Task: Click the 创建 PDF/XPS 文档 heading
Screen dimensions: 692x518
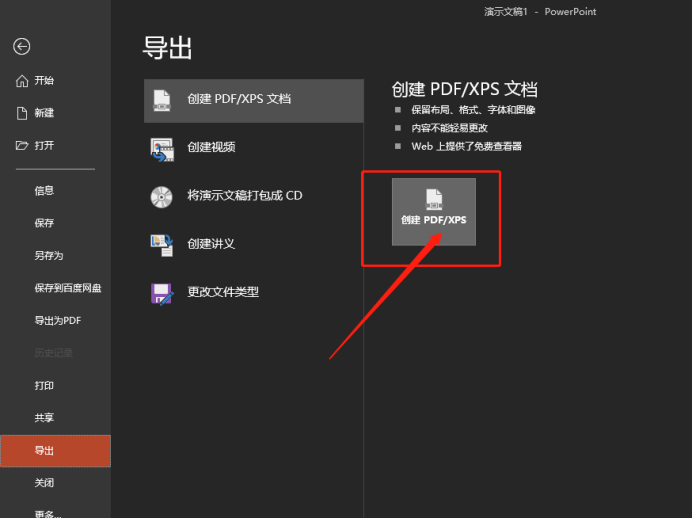Action: [464, 90]
